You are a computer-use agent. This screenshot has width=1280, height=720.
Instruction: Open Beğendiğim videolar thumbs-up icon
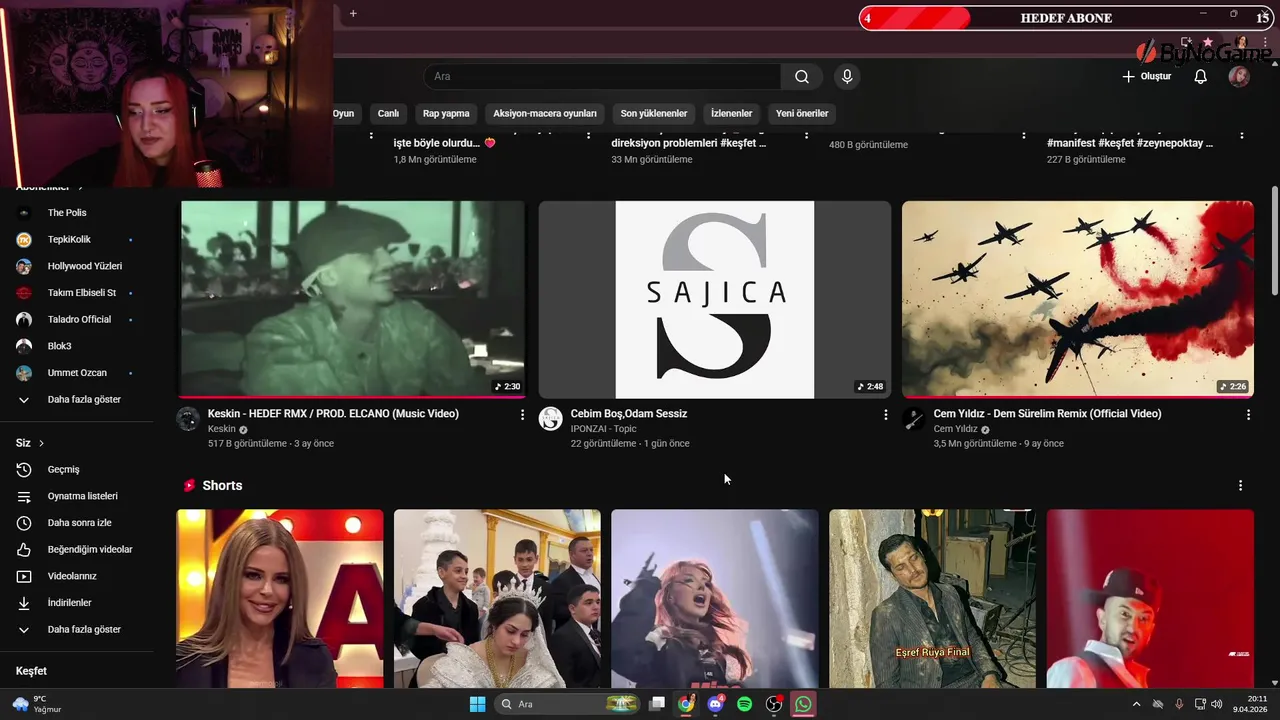point(24,550)
